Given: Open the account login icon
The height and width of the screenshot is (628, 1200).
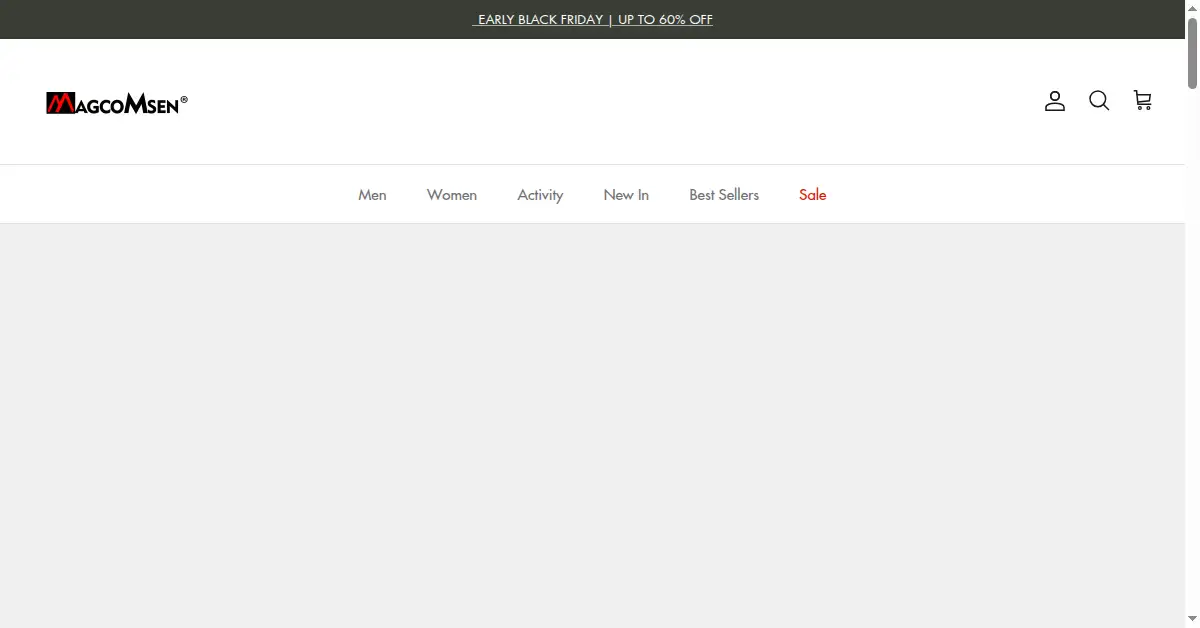Looking at the screenshot, I should [x=1055, y=101].
